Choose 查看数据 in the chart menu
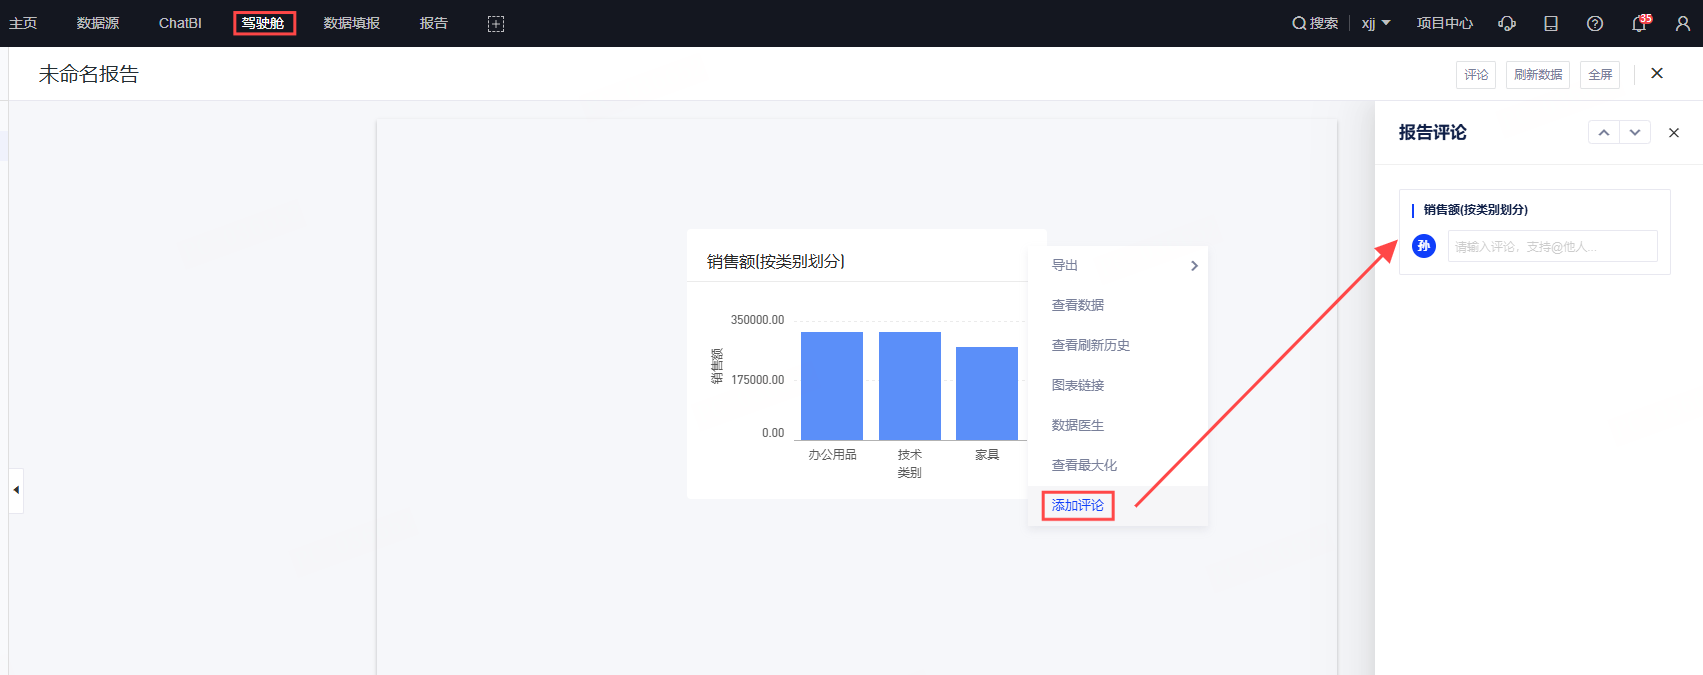The width and height of the screenshot is (1703, 675). (1078, 305)
